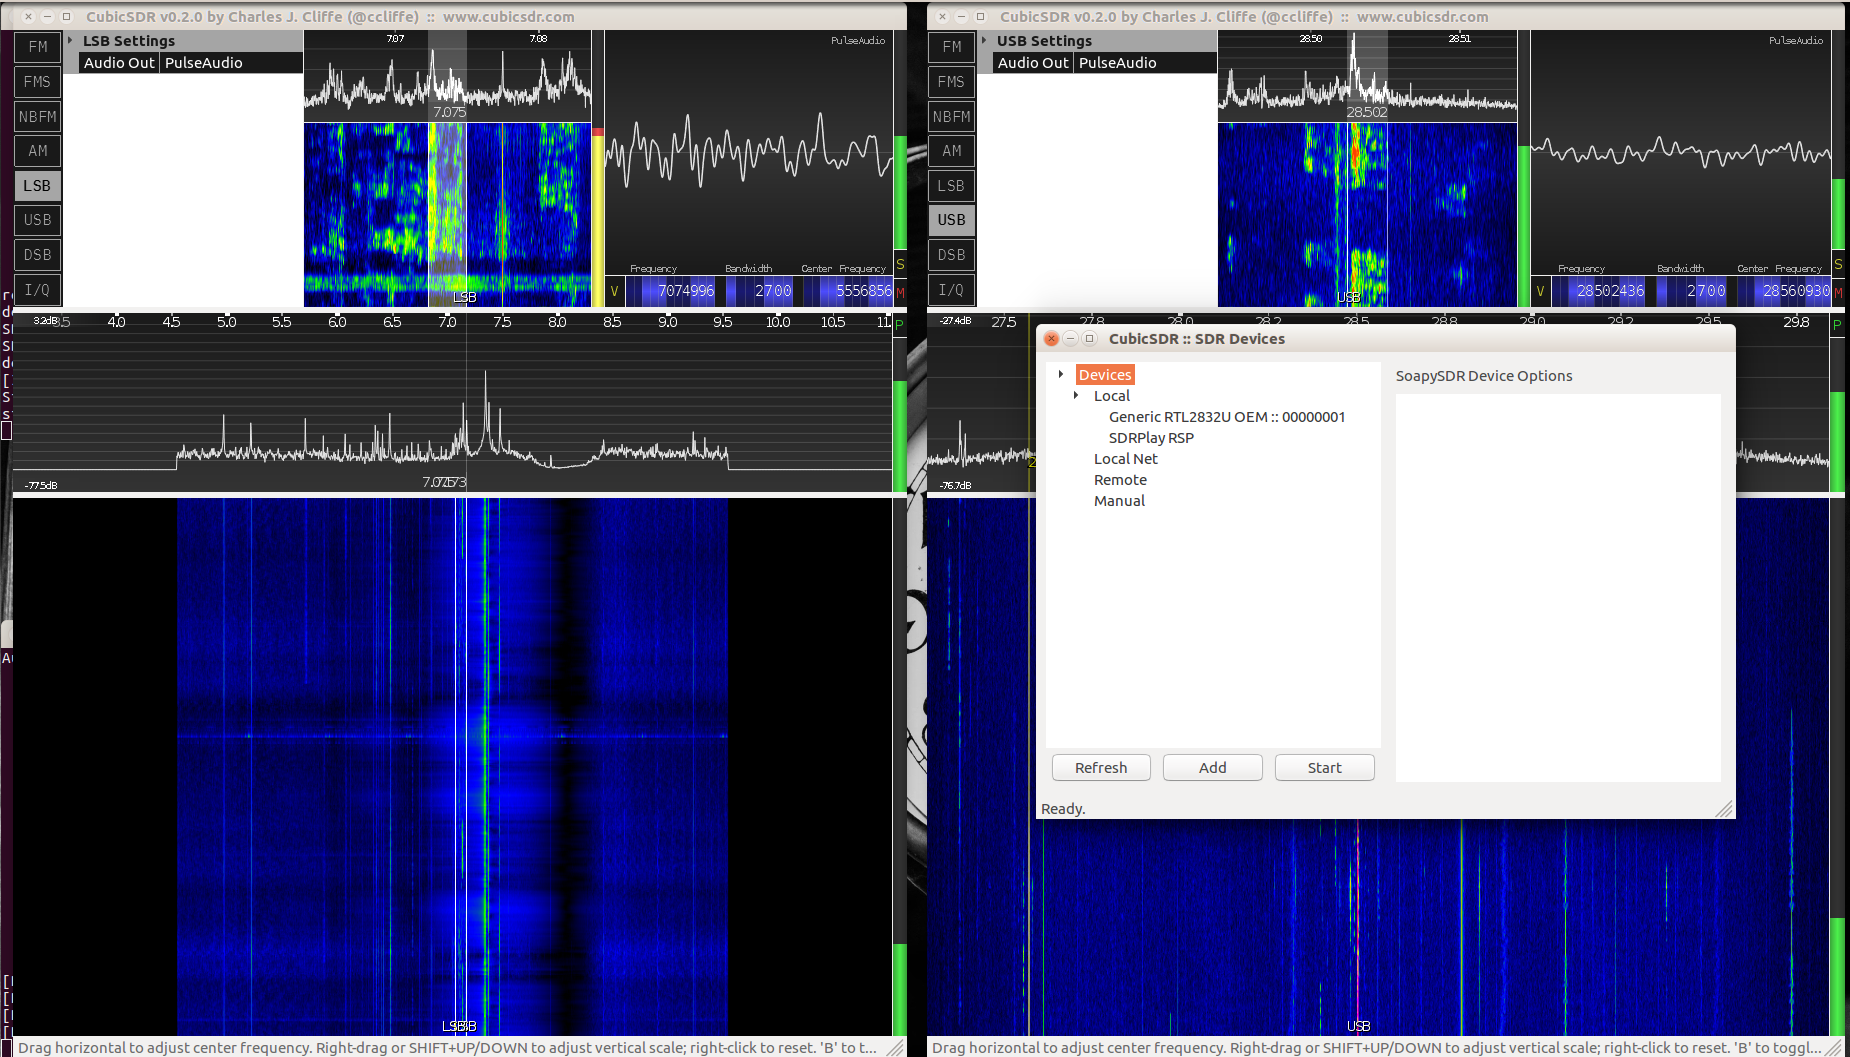Screen dimensions: 1850x1057
Task: Select SDRPlay RSP device
Action: (1151, 438)
